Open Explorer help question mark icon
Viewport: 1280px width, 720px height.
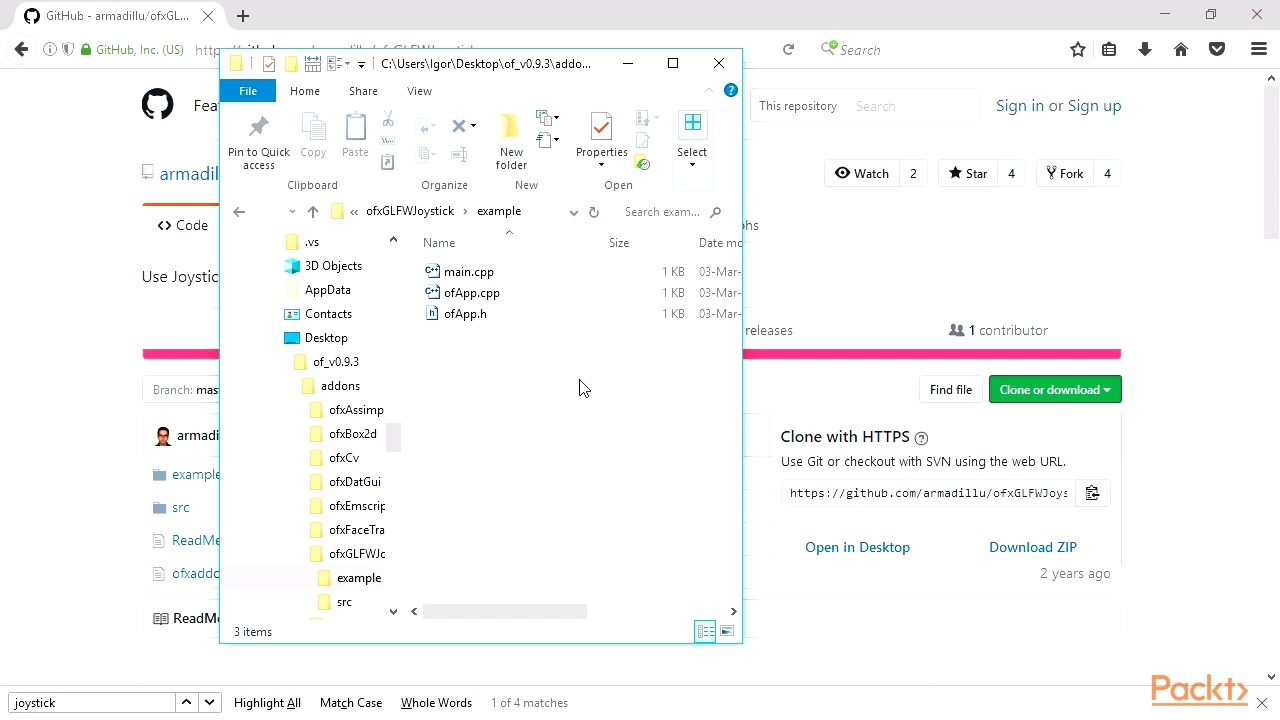731,90
